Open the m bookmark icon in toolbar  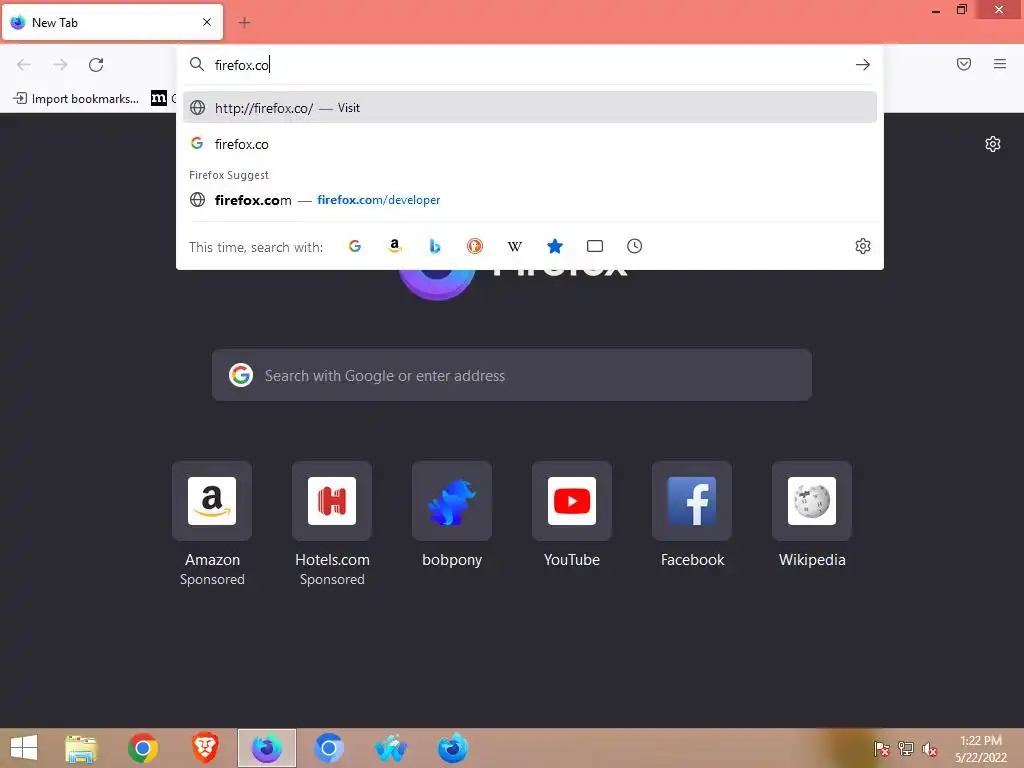(159, 98)
